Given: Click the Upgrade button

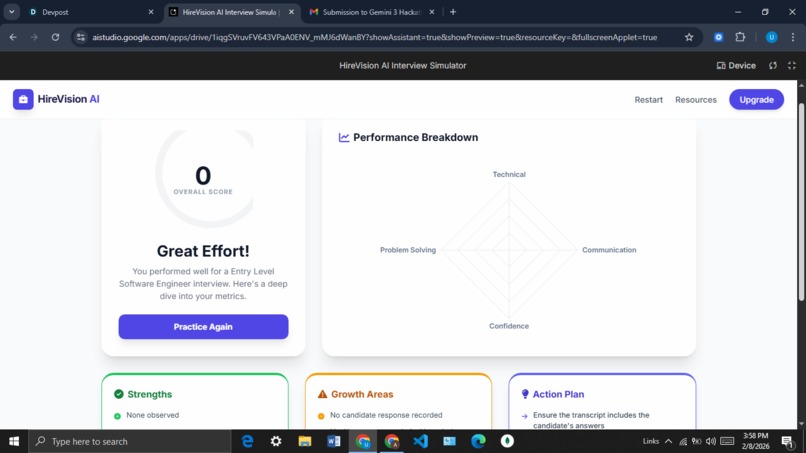Looking at the screenshot, I should coord(756,100).
